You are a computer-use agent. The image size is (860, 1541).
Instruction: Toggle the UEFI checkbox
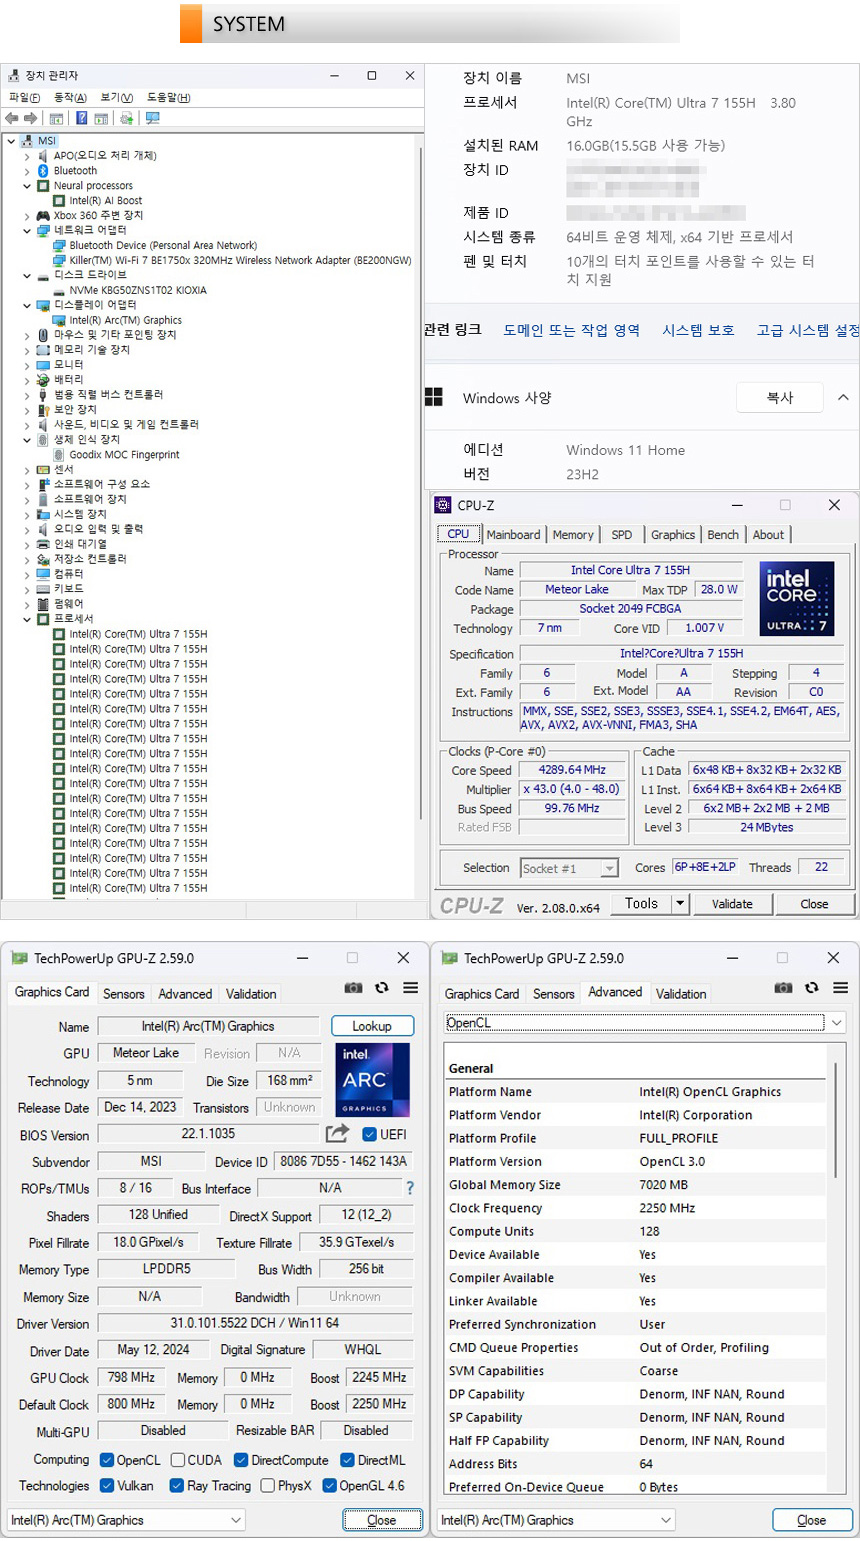(x=369, y=1134)
